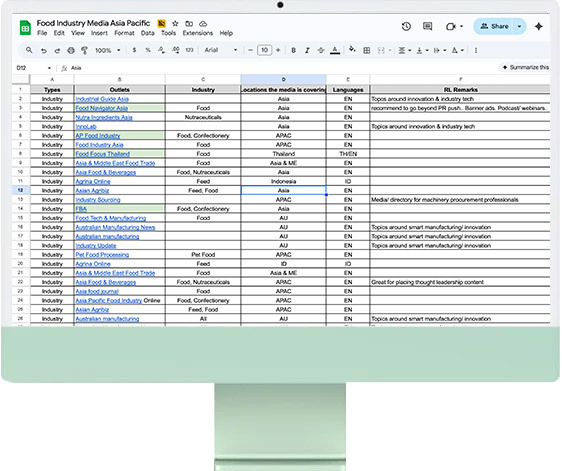Open text wrapping dropdown
The width and height of the screenshot is (562, 471).
[x=440, y=51]
